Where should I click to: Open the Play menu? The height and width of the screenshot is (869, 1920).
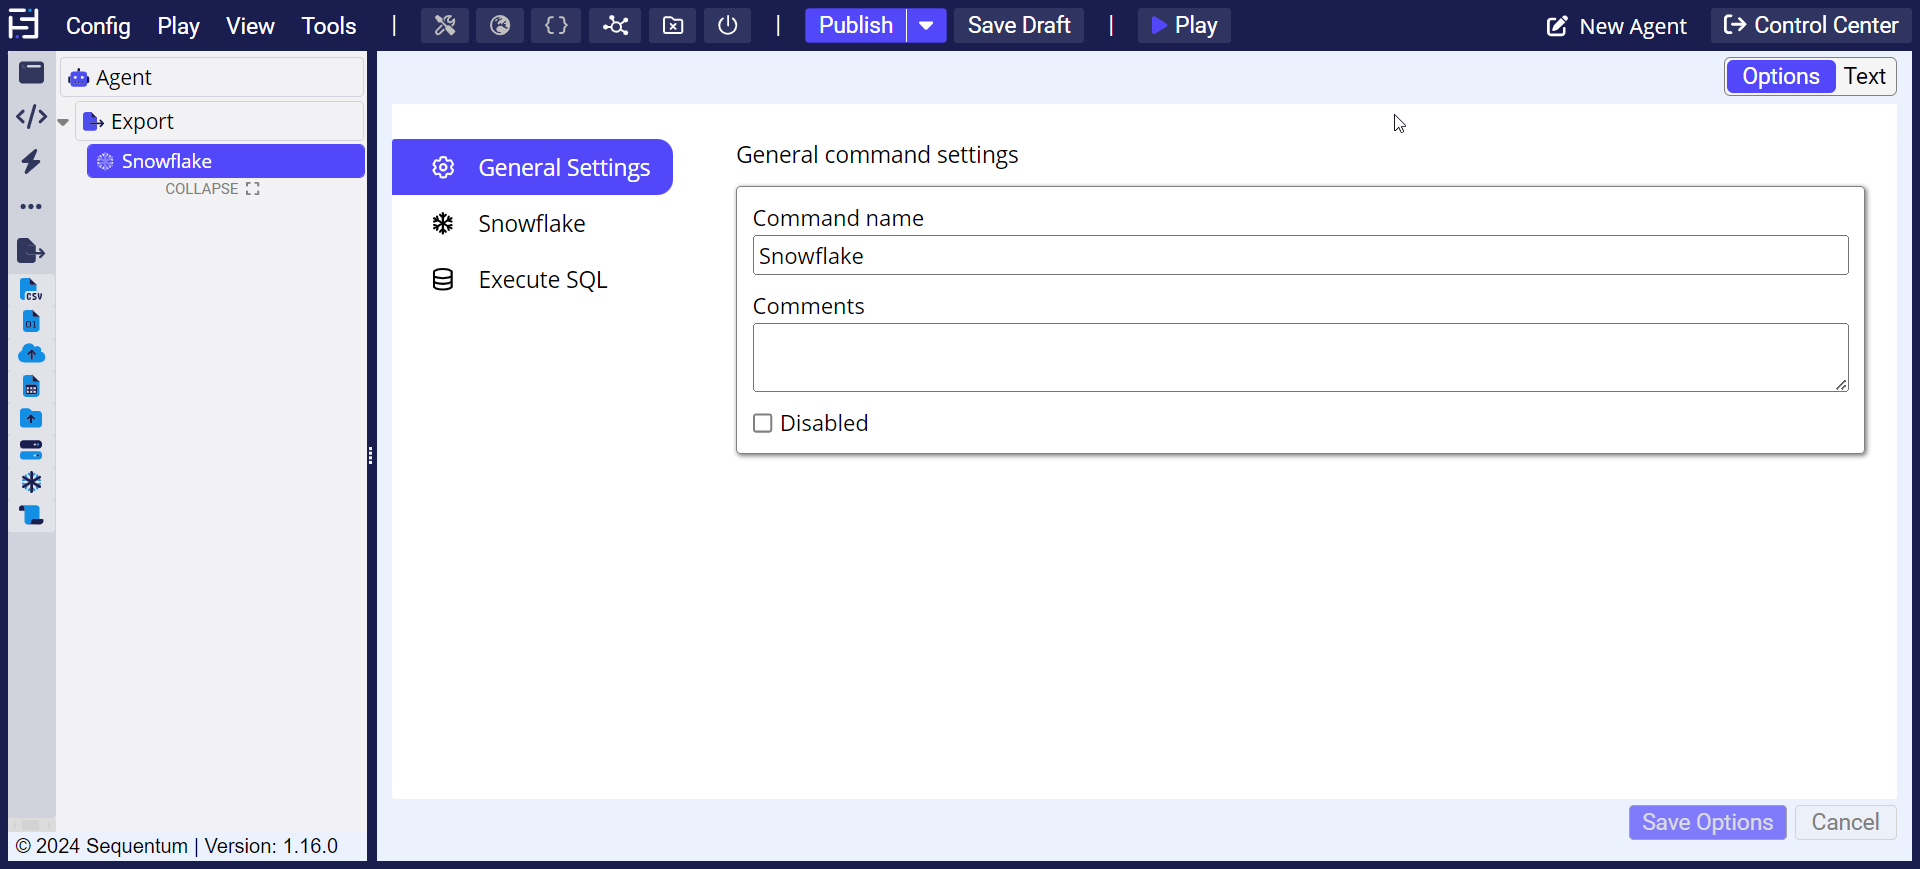178,26
